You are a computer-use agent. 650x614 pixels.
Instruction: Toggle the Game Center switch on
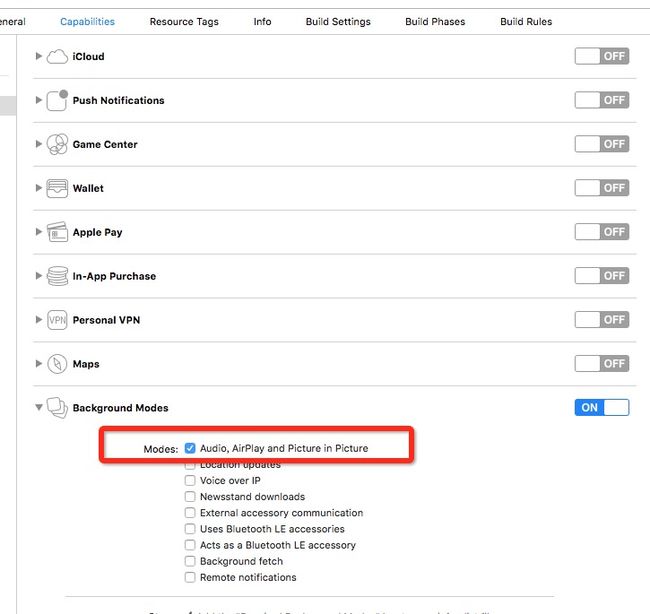[601, 144]
